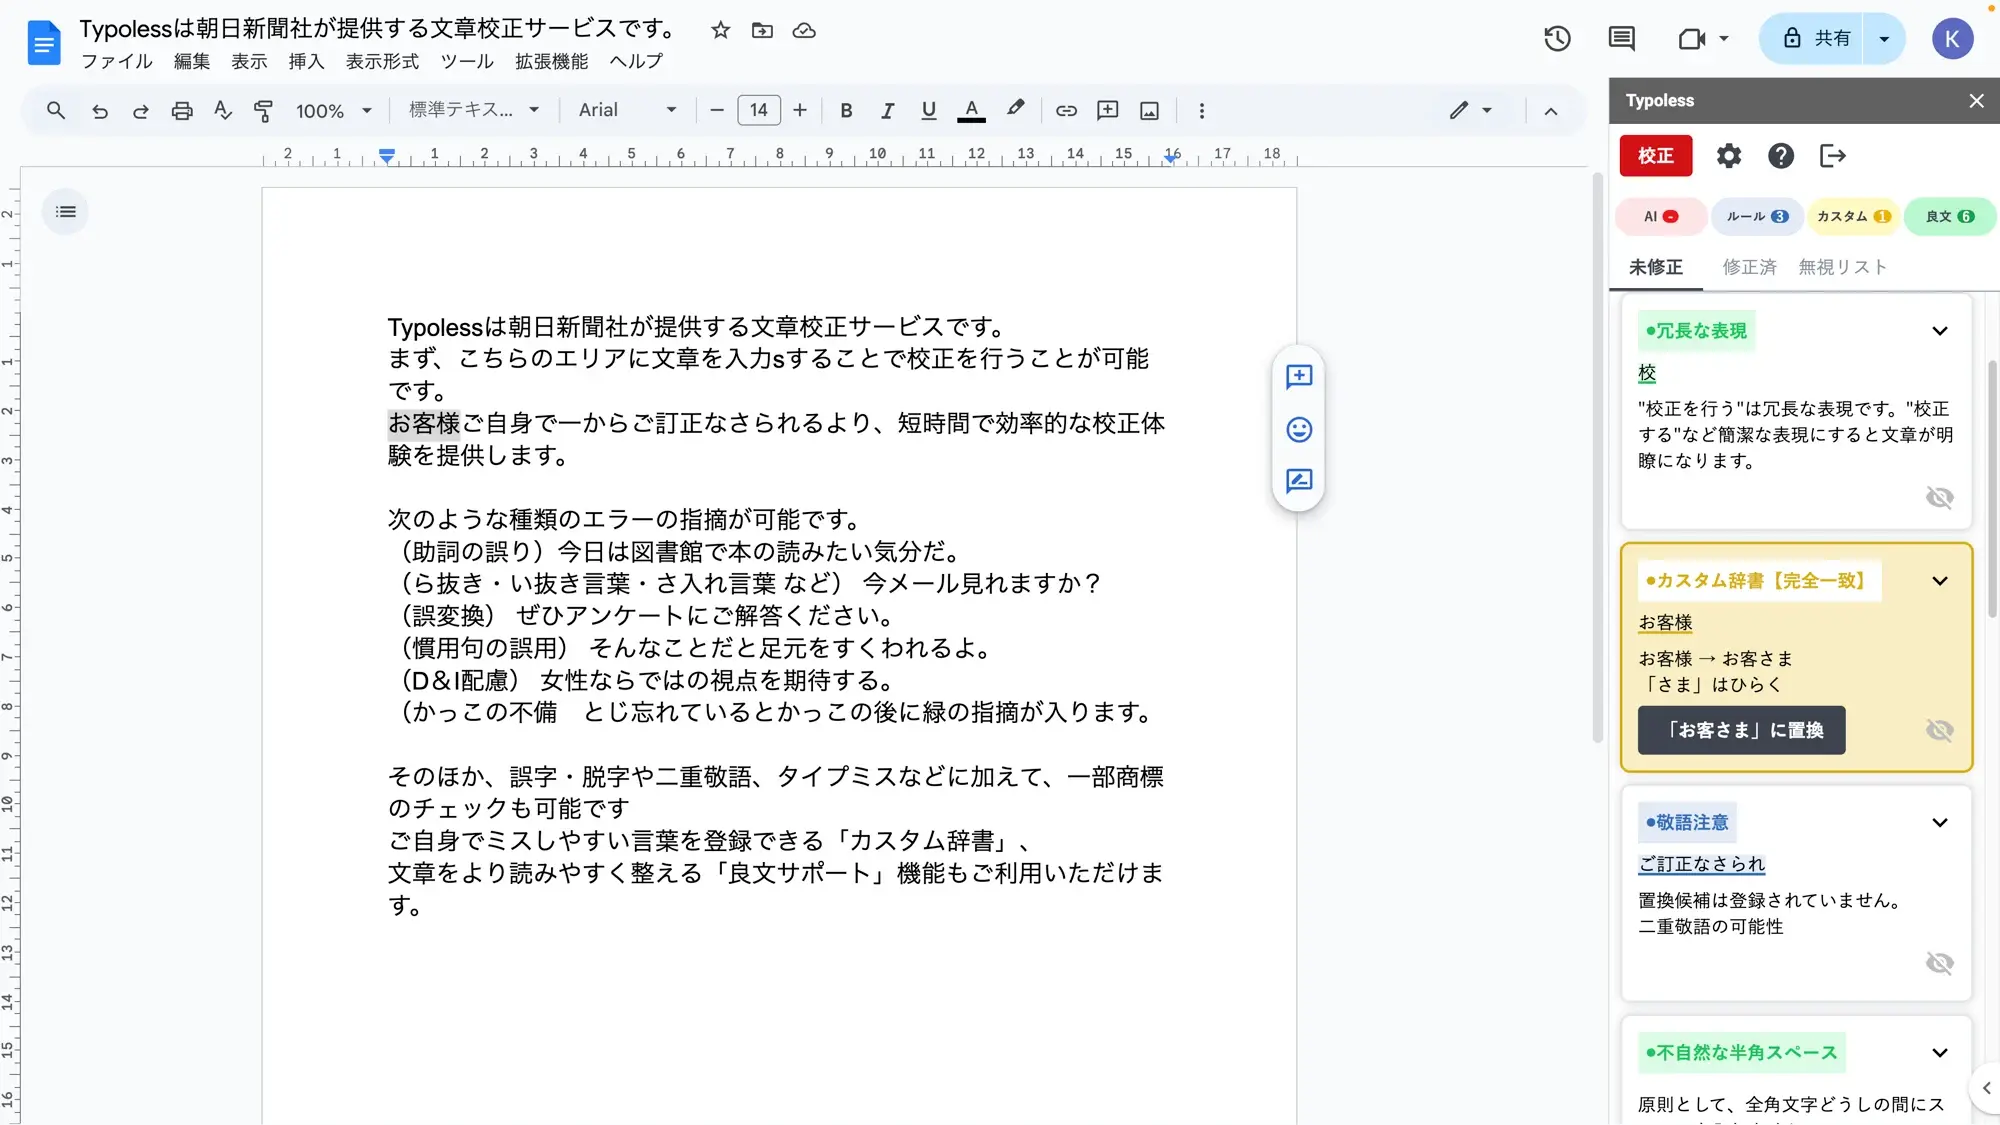Screen dimensions: 2000x1125
Task: Ignore the 冗長な表現 suggestion
Action: [1940, 498]
